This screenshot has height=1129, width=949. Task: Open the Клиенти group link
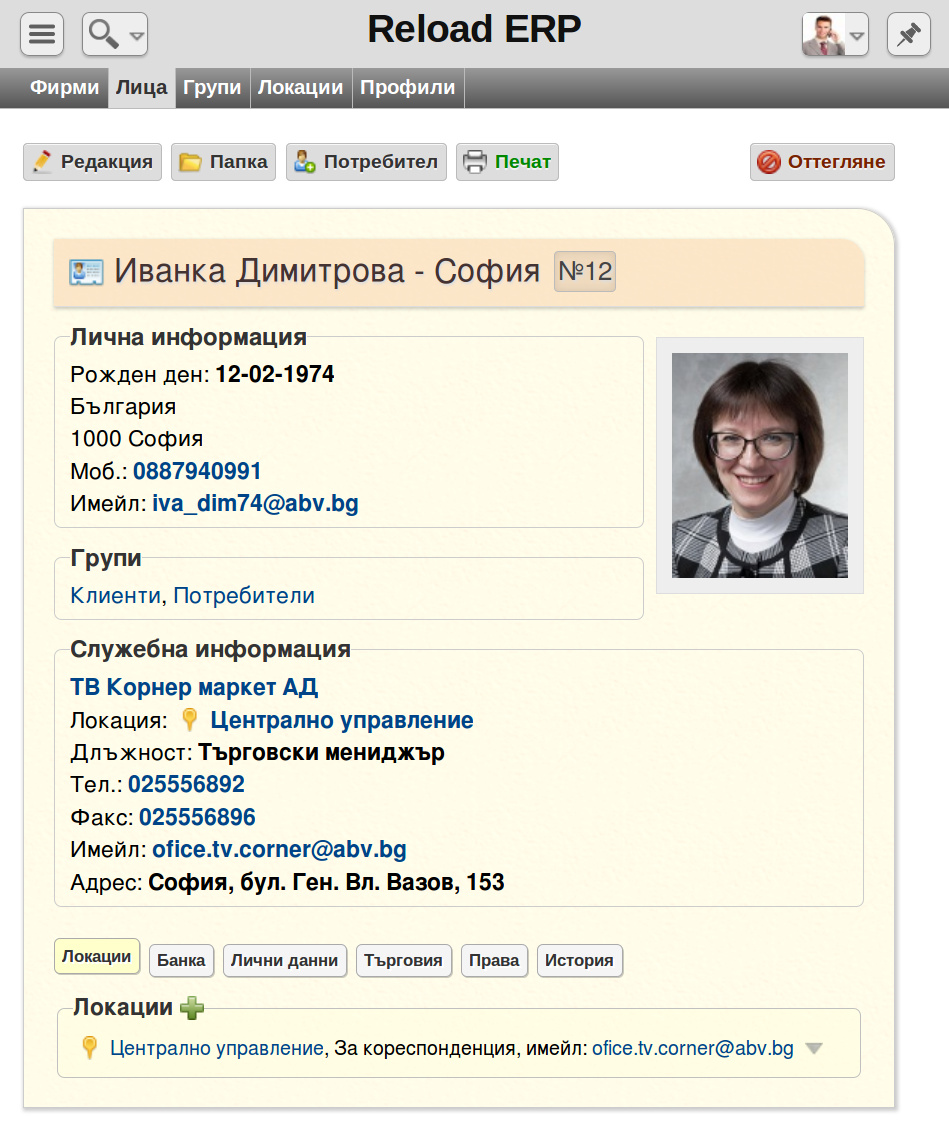point(115,595)
